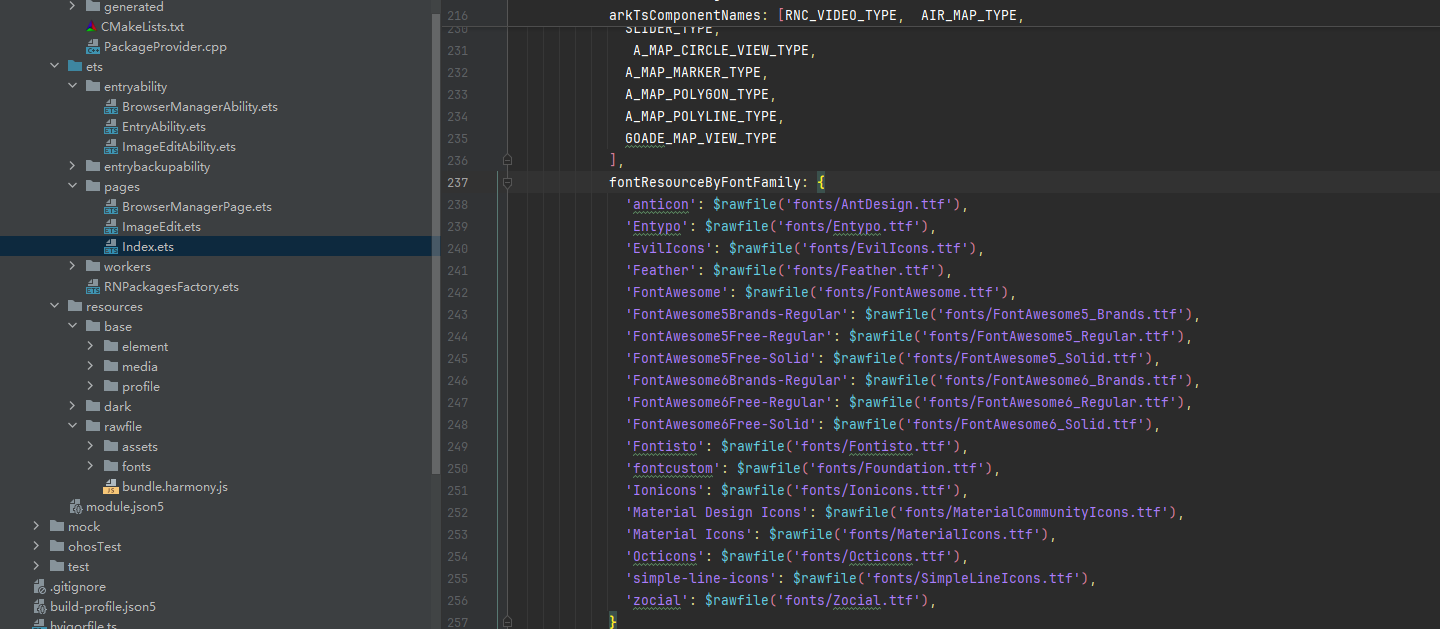Click the fonts folder icon

(x=111, y=467)
